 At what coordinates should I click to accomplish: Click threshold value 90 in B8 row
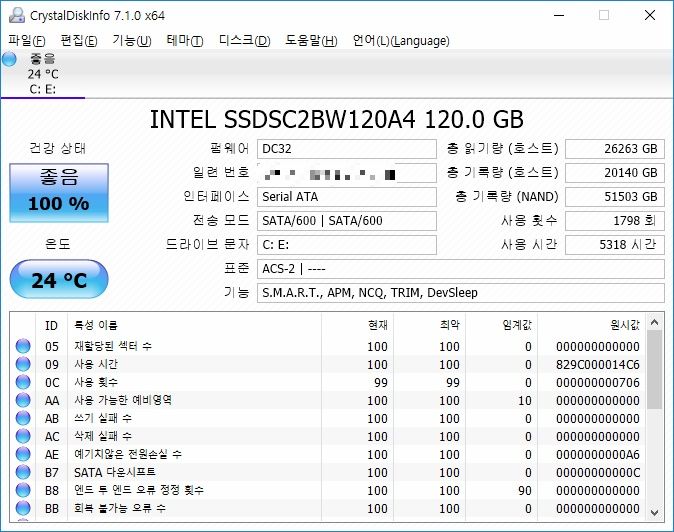pyautogui.click(x=525, y=491)
